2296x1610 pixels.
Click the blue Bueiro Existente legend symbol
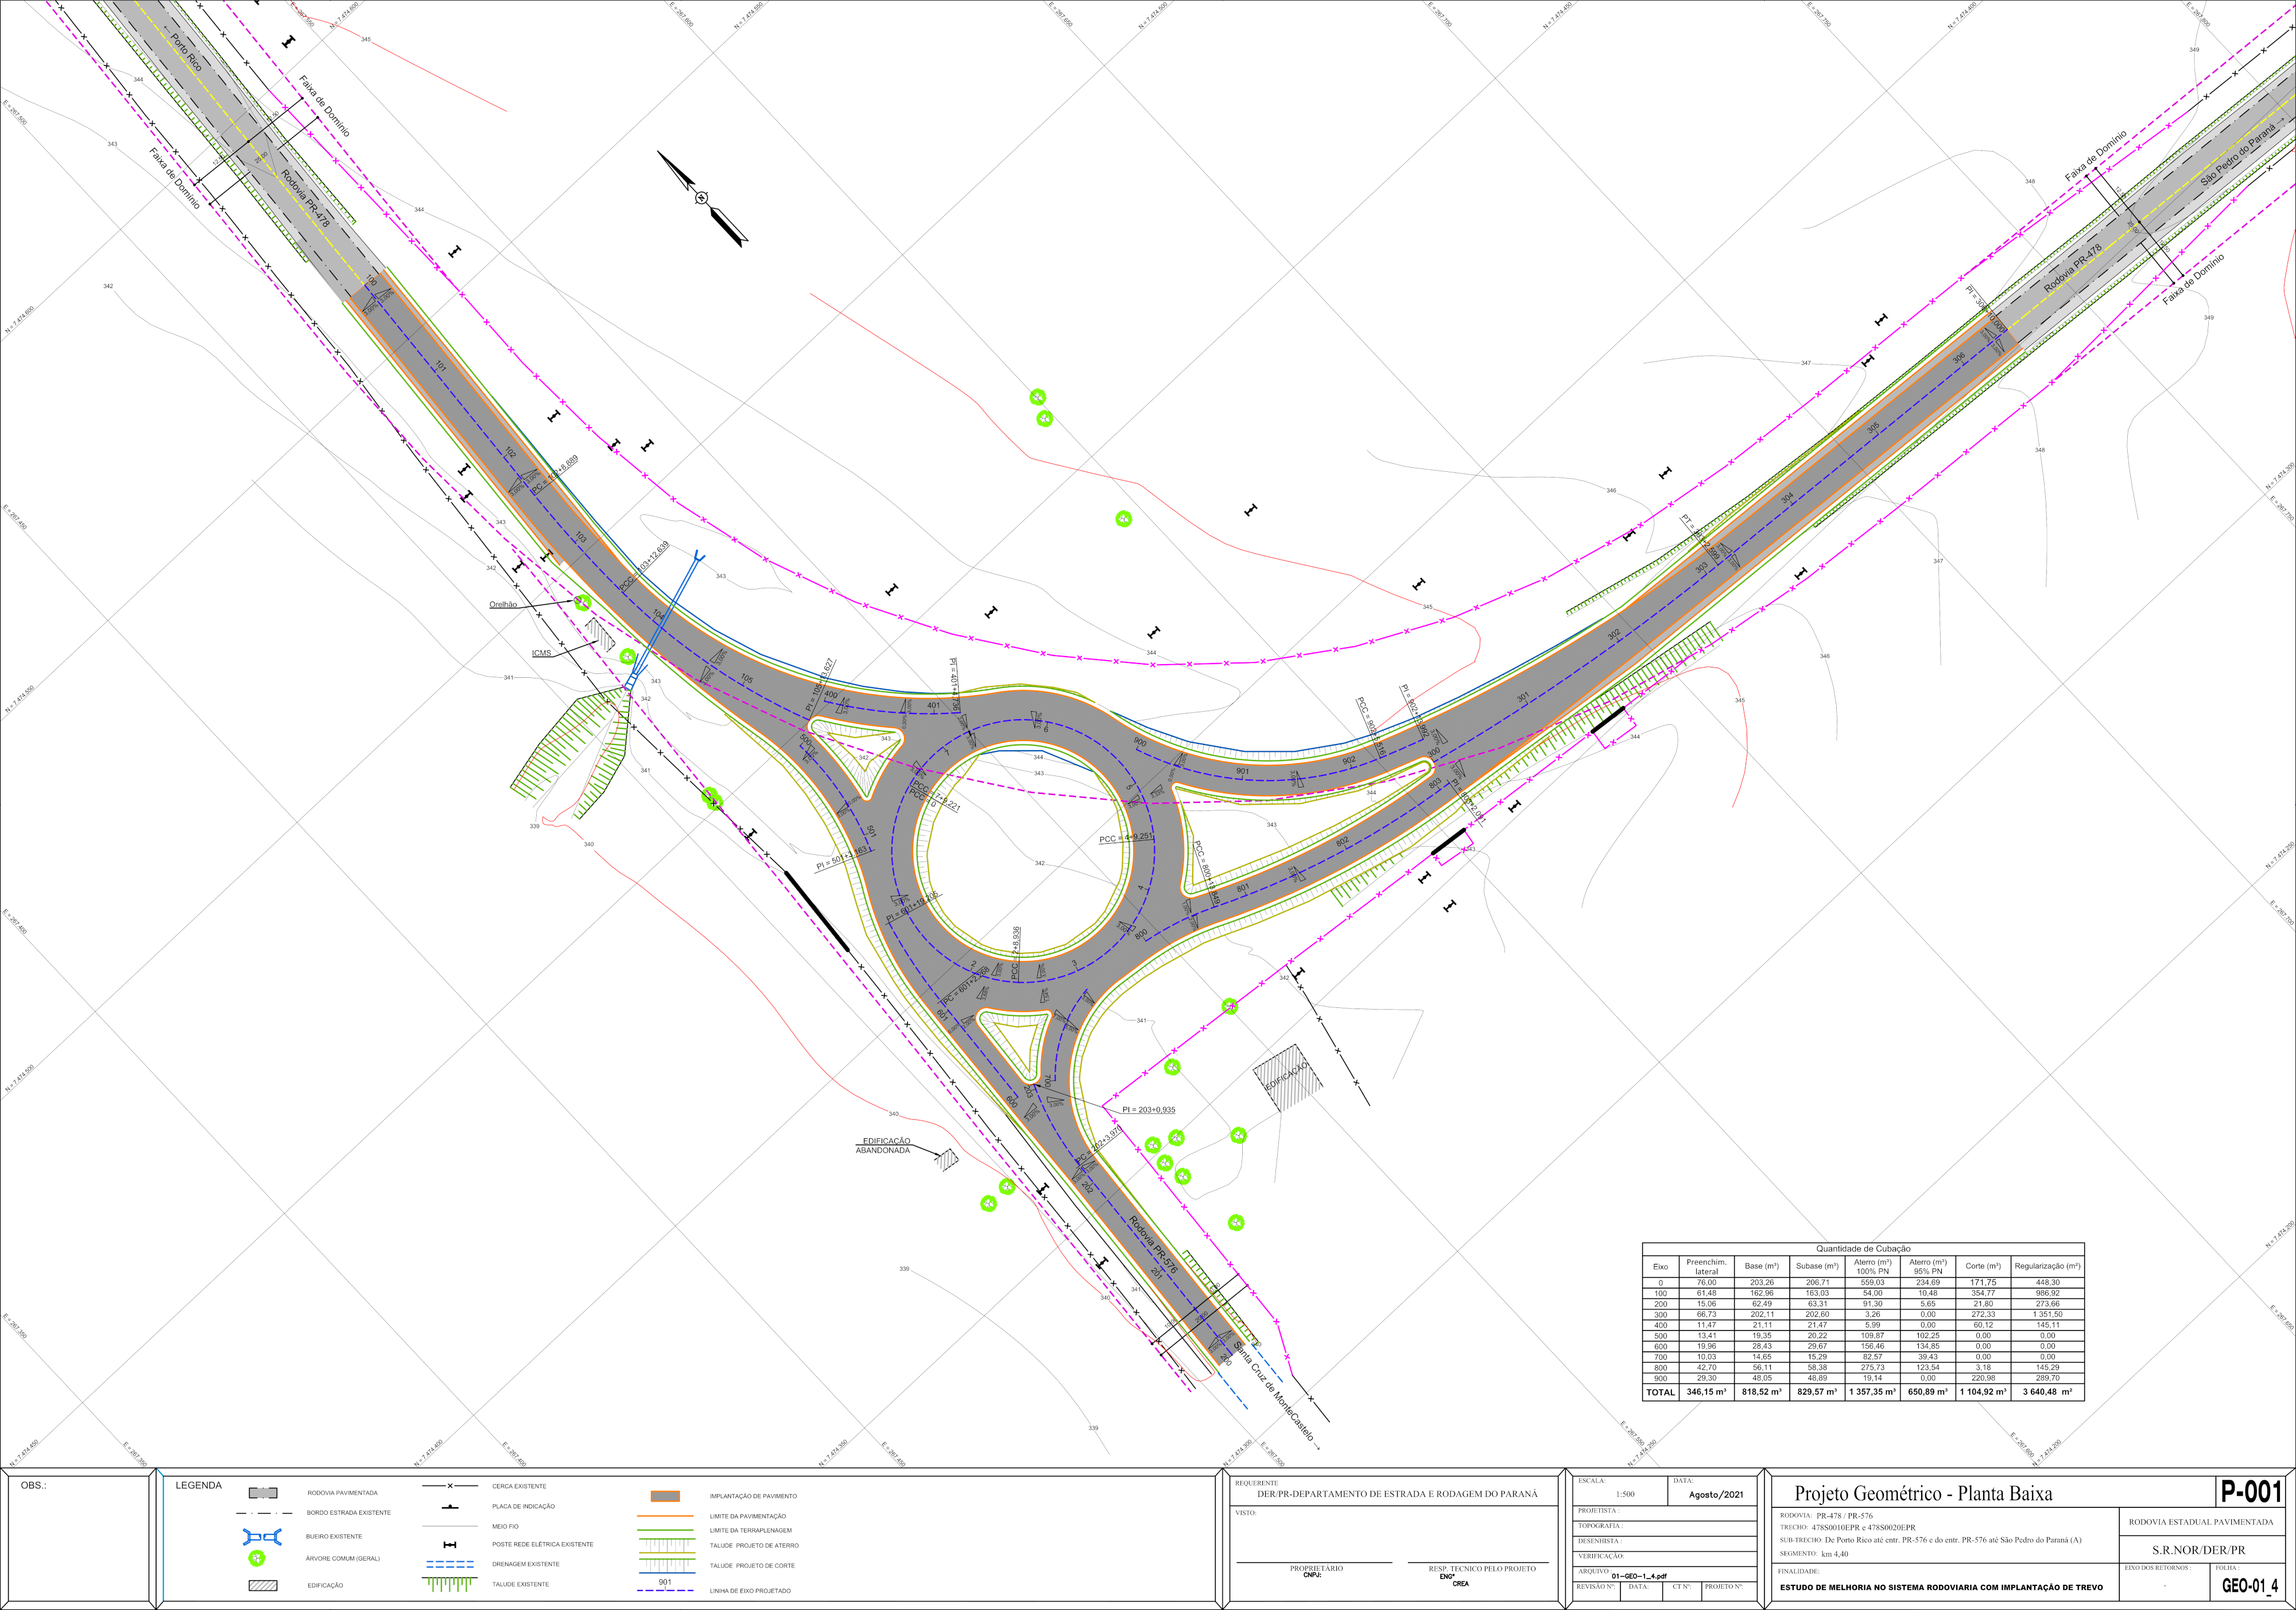click(x=262, y=1537)
